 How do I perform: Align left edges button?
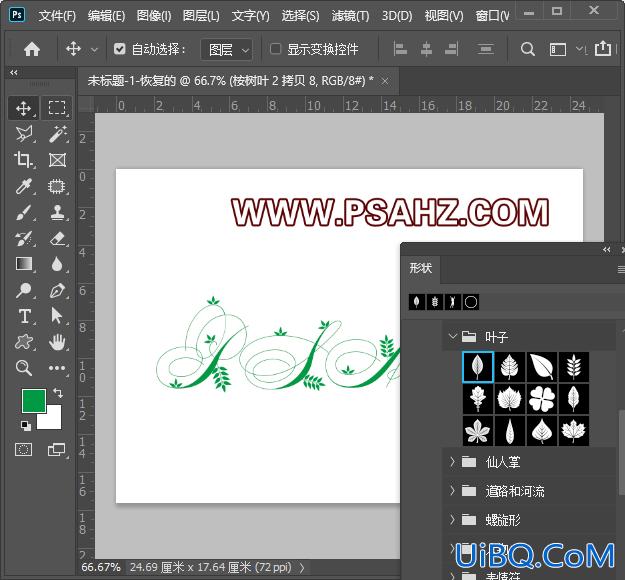[400, 49]
